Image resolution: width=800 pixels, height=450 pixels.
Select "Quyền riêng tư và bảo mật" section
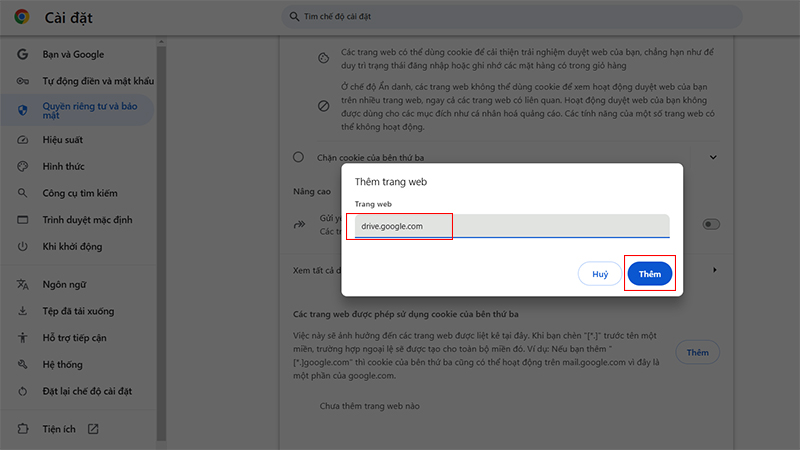tap(78, 110)
